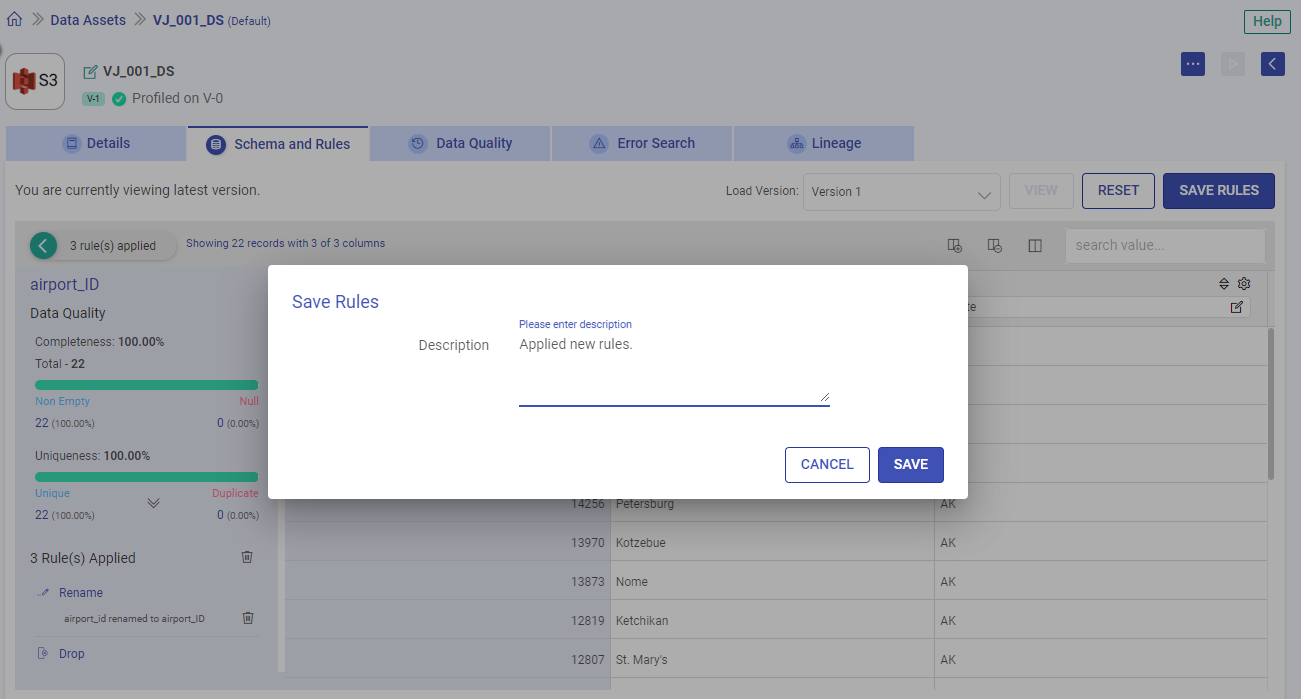This screenshot has height=699, width=1301.
Task: Open column settings gear icon
Action: point(1244,284)
